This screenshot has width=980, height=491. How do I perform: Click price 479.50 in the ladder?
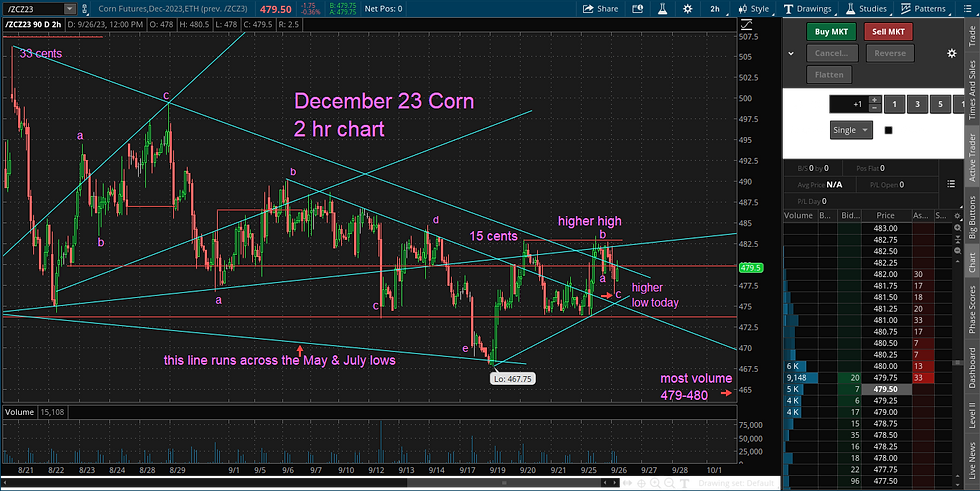(886, 389)
